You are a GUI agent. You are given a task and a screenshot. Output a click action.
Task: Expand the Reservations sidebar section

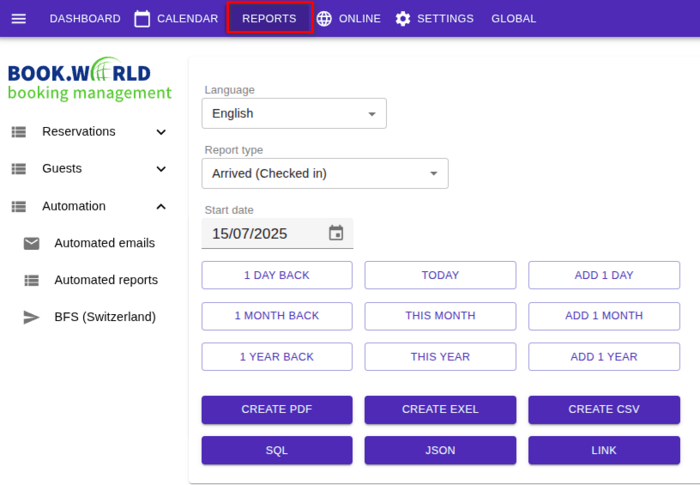(89, 132)
